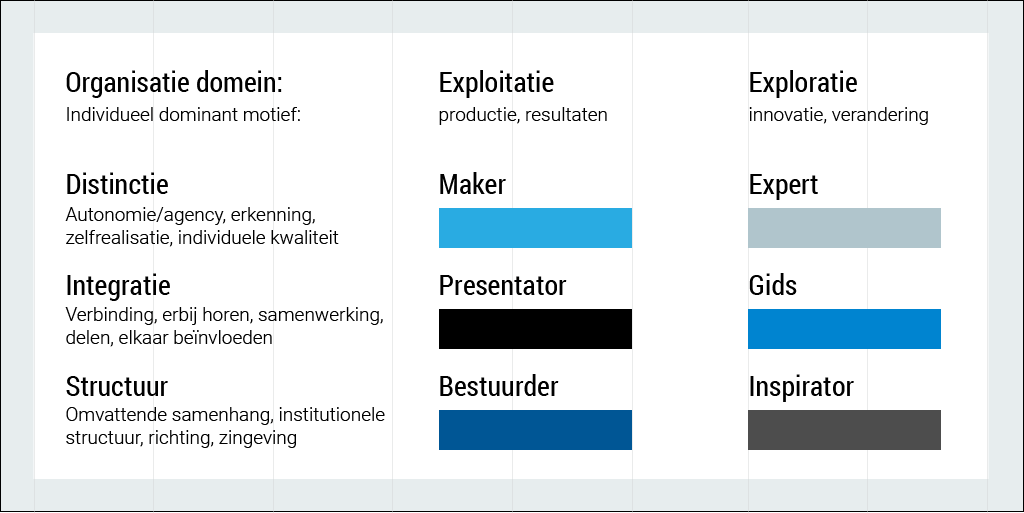Click the Exploitatie column title

[x=496, y=83]
